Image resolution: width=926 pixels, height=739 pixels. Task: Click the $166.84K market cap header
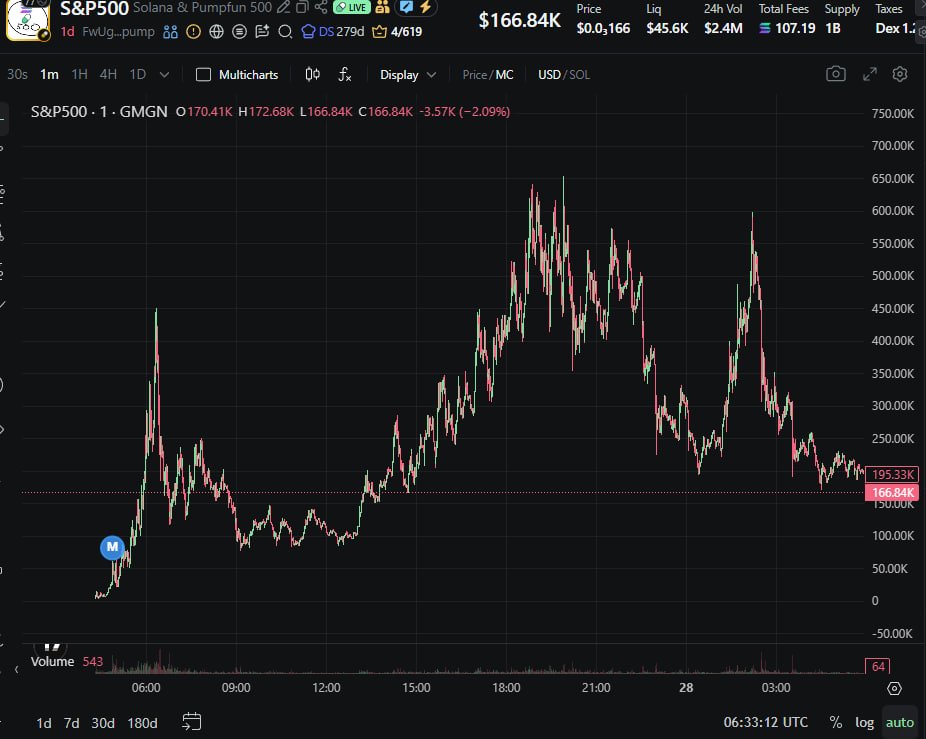(x=519, y=20)
